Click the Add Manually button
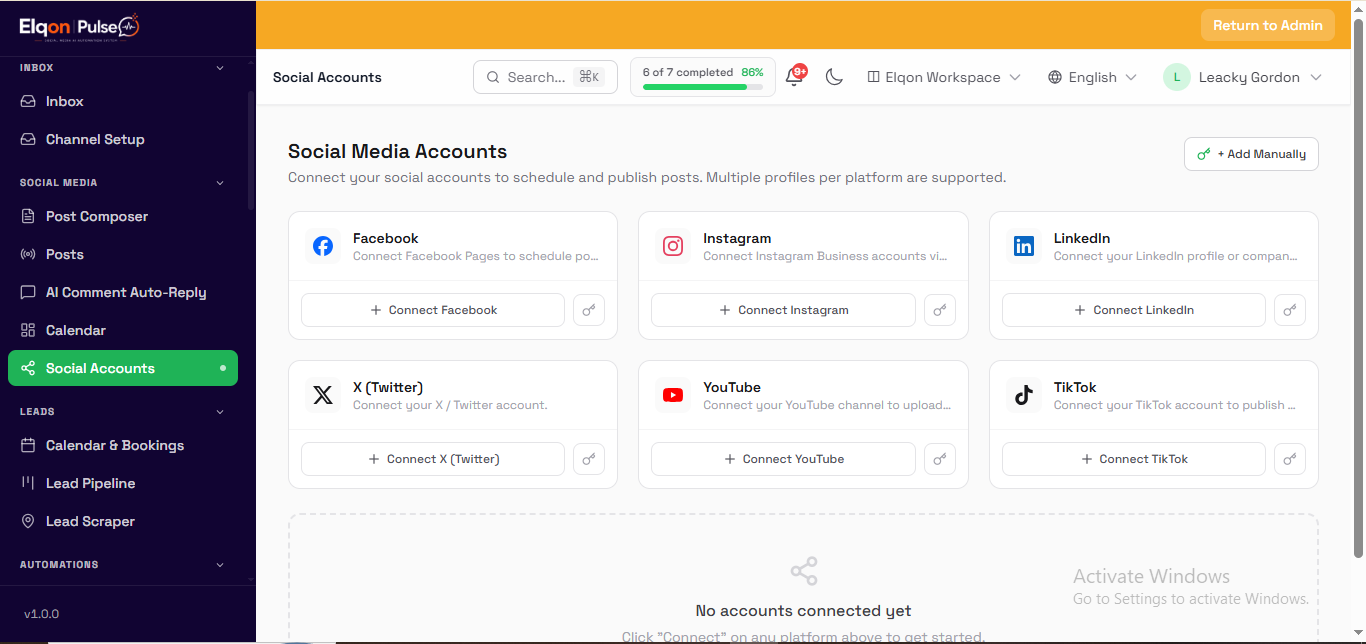Screen dimensions: 1366x644 pos(1251,154)
